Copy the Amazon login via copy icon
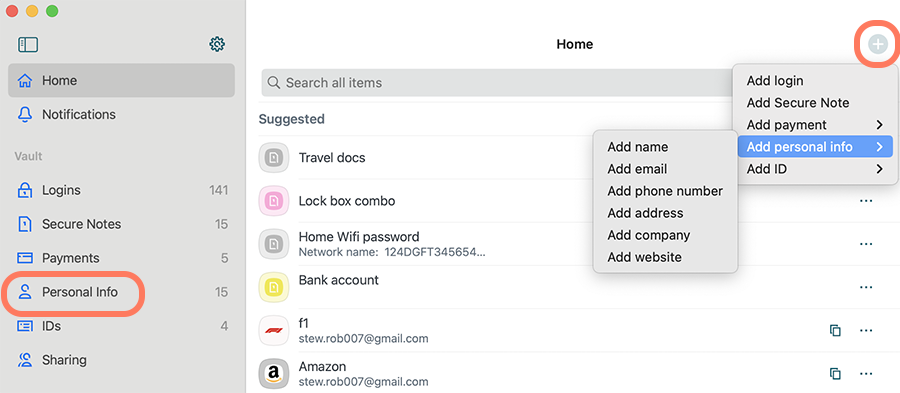 coord(835,373)
